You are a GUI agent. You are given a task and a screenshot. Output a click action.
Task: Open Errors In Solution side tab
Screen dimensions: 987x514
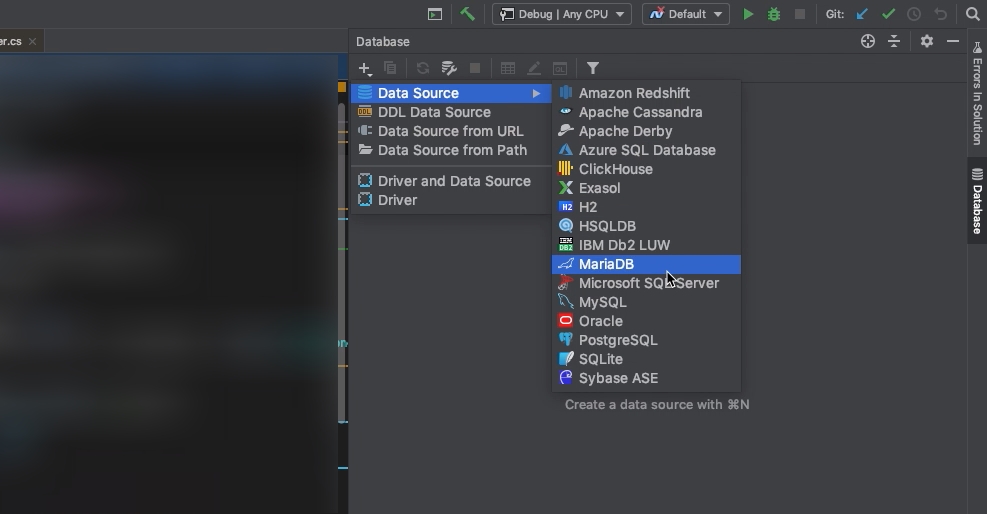pyautogui.click(x=977, y=93)
